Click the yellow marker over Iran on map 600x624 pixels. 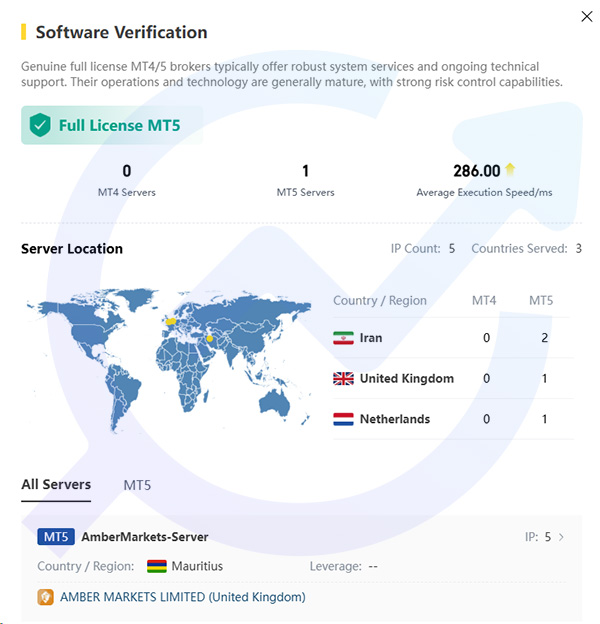coord(210,339)
